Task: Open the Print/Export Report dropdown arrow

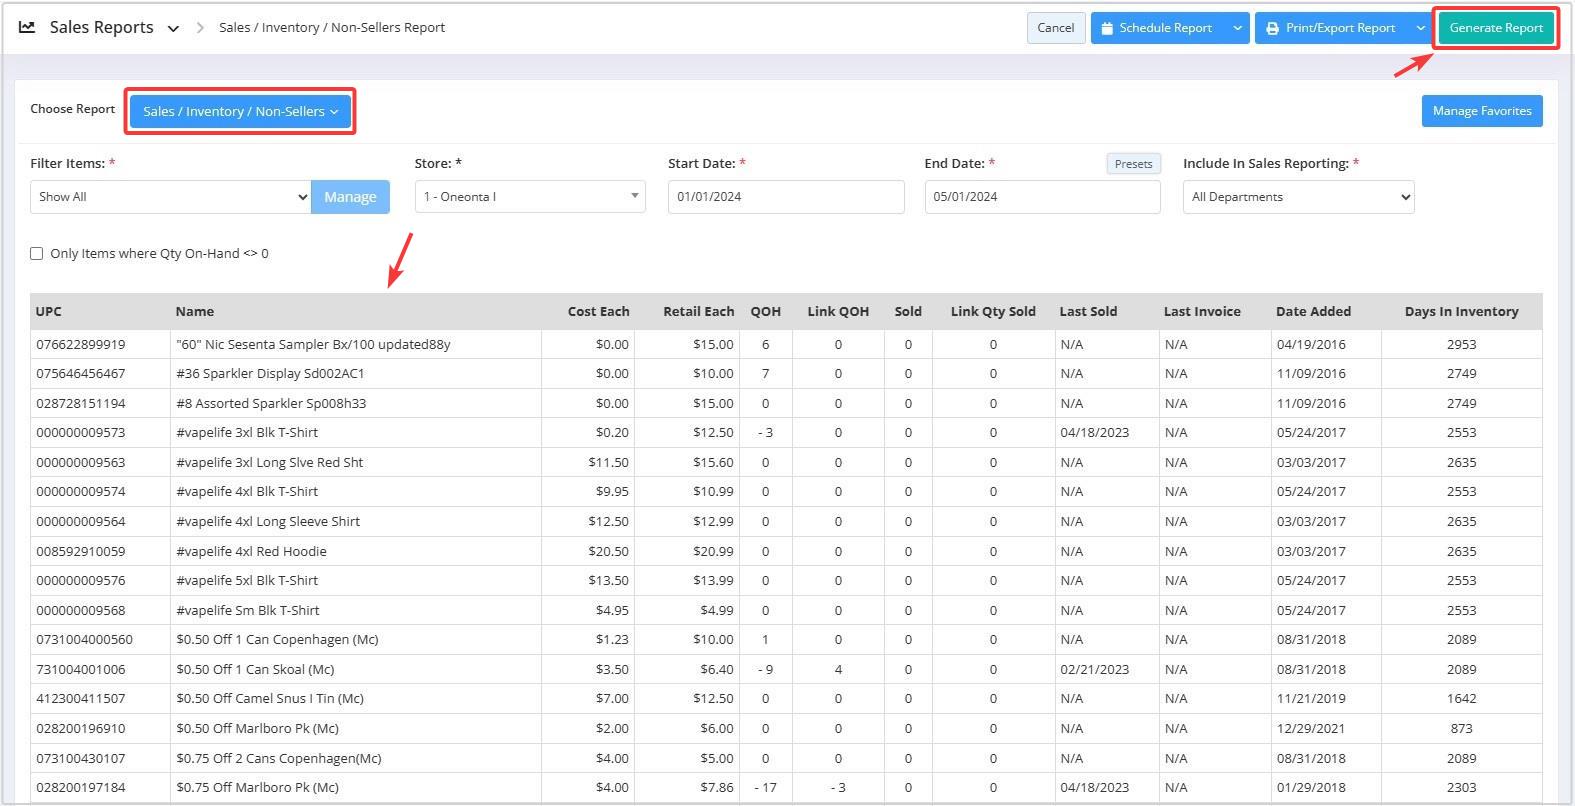Action: pos(1420,28)
